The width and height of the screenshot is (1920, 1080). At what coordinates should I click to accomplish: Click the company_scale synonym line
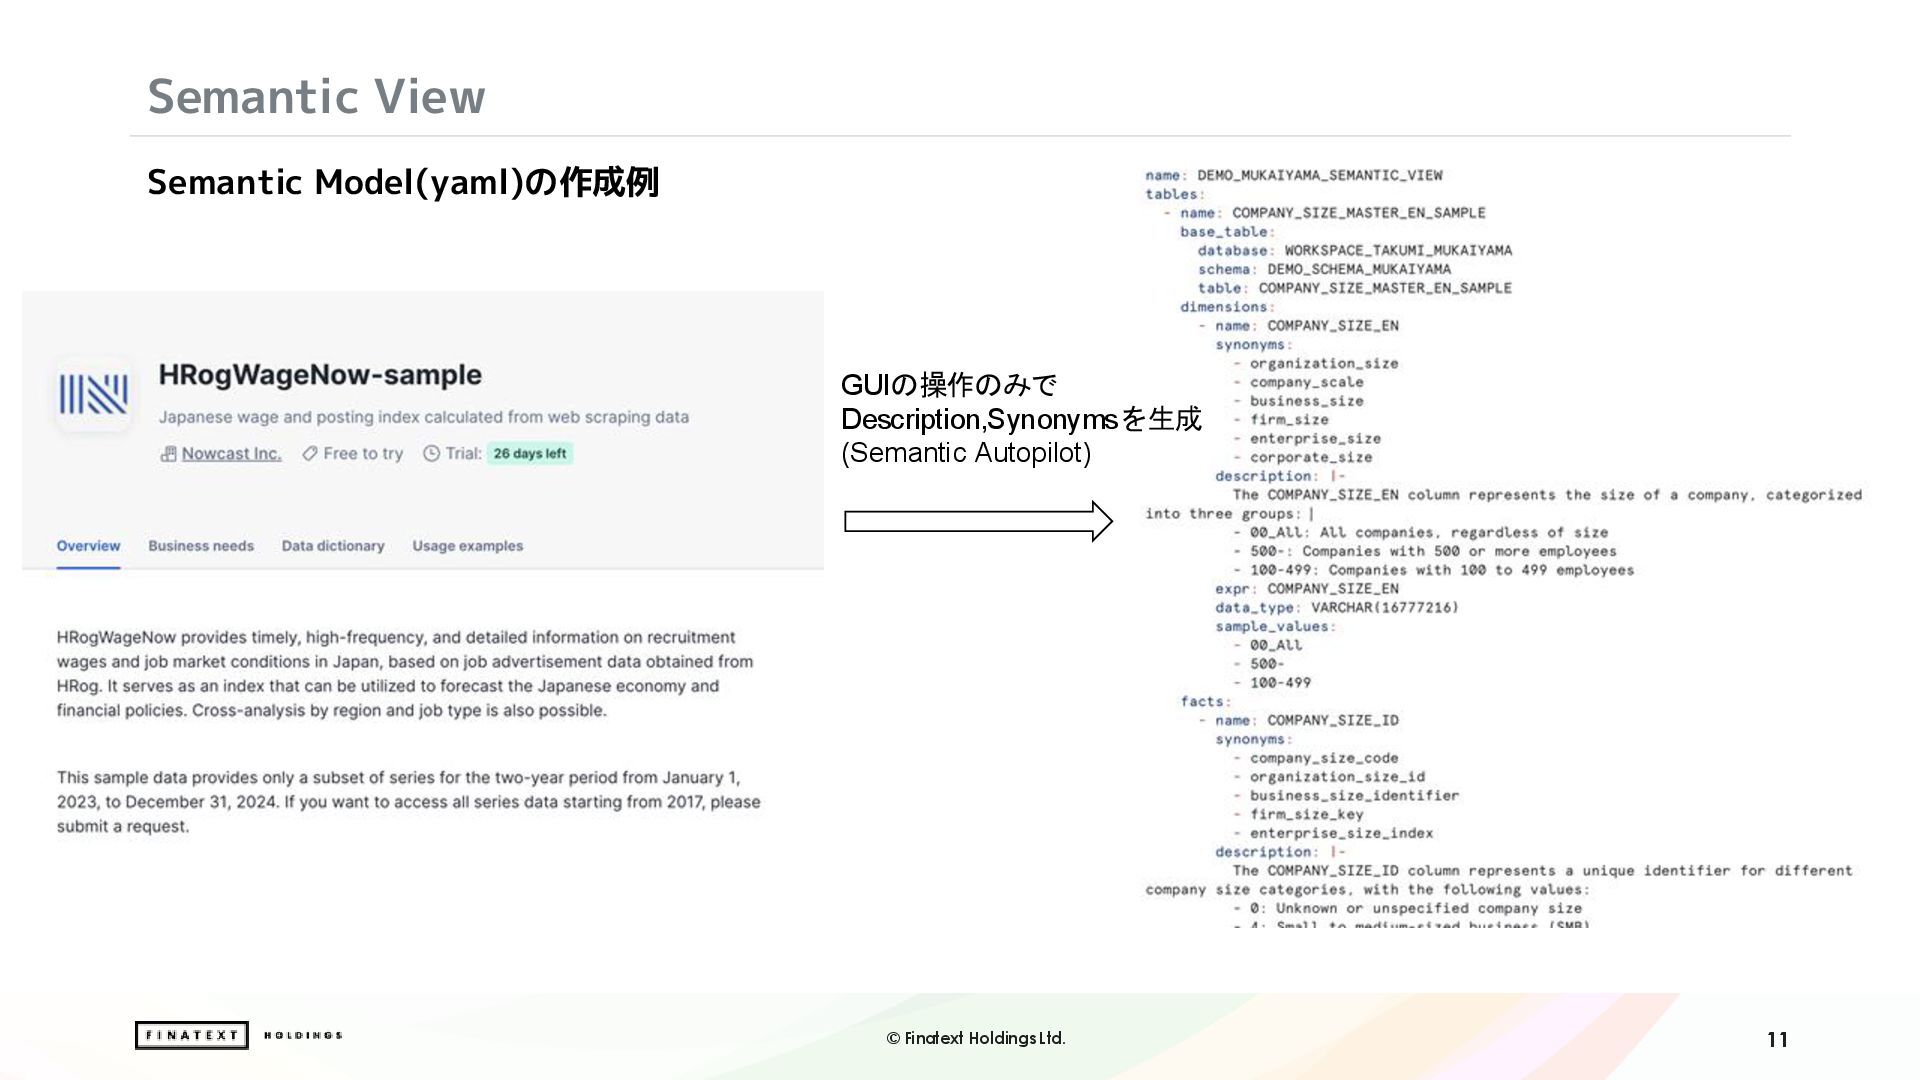coord(1298,382)
